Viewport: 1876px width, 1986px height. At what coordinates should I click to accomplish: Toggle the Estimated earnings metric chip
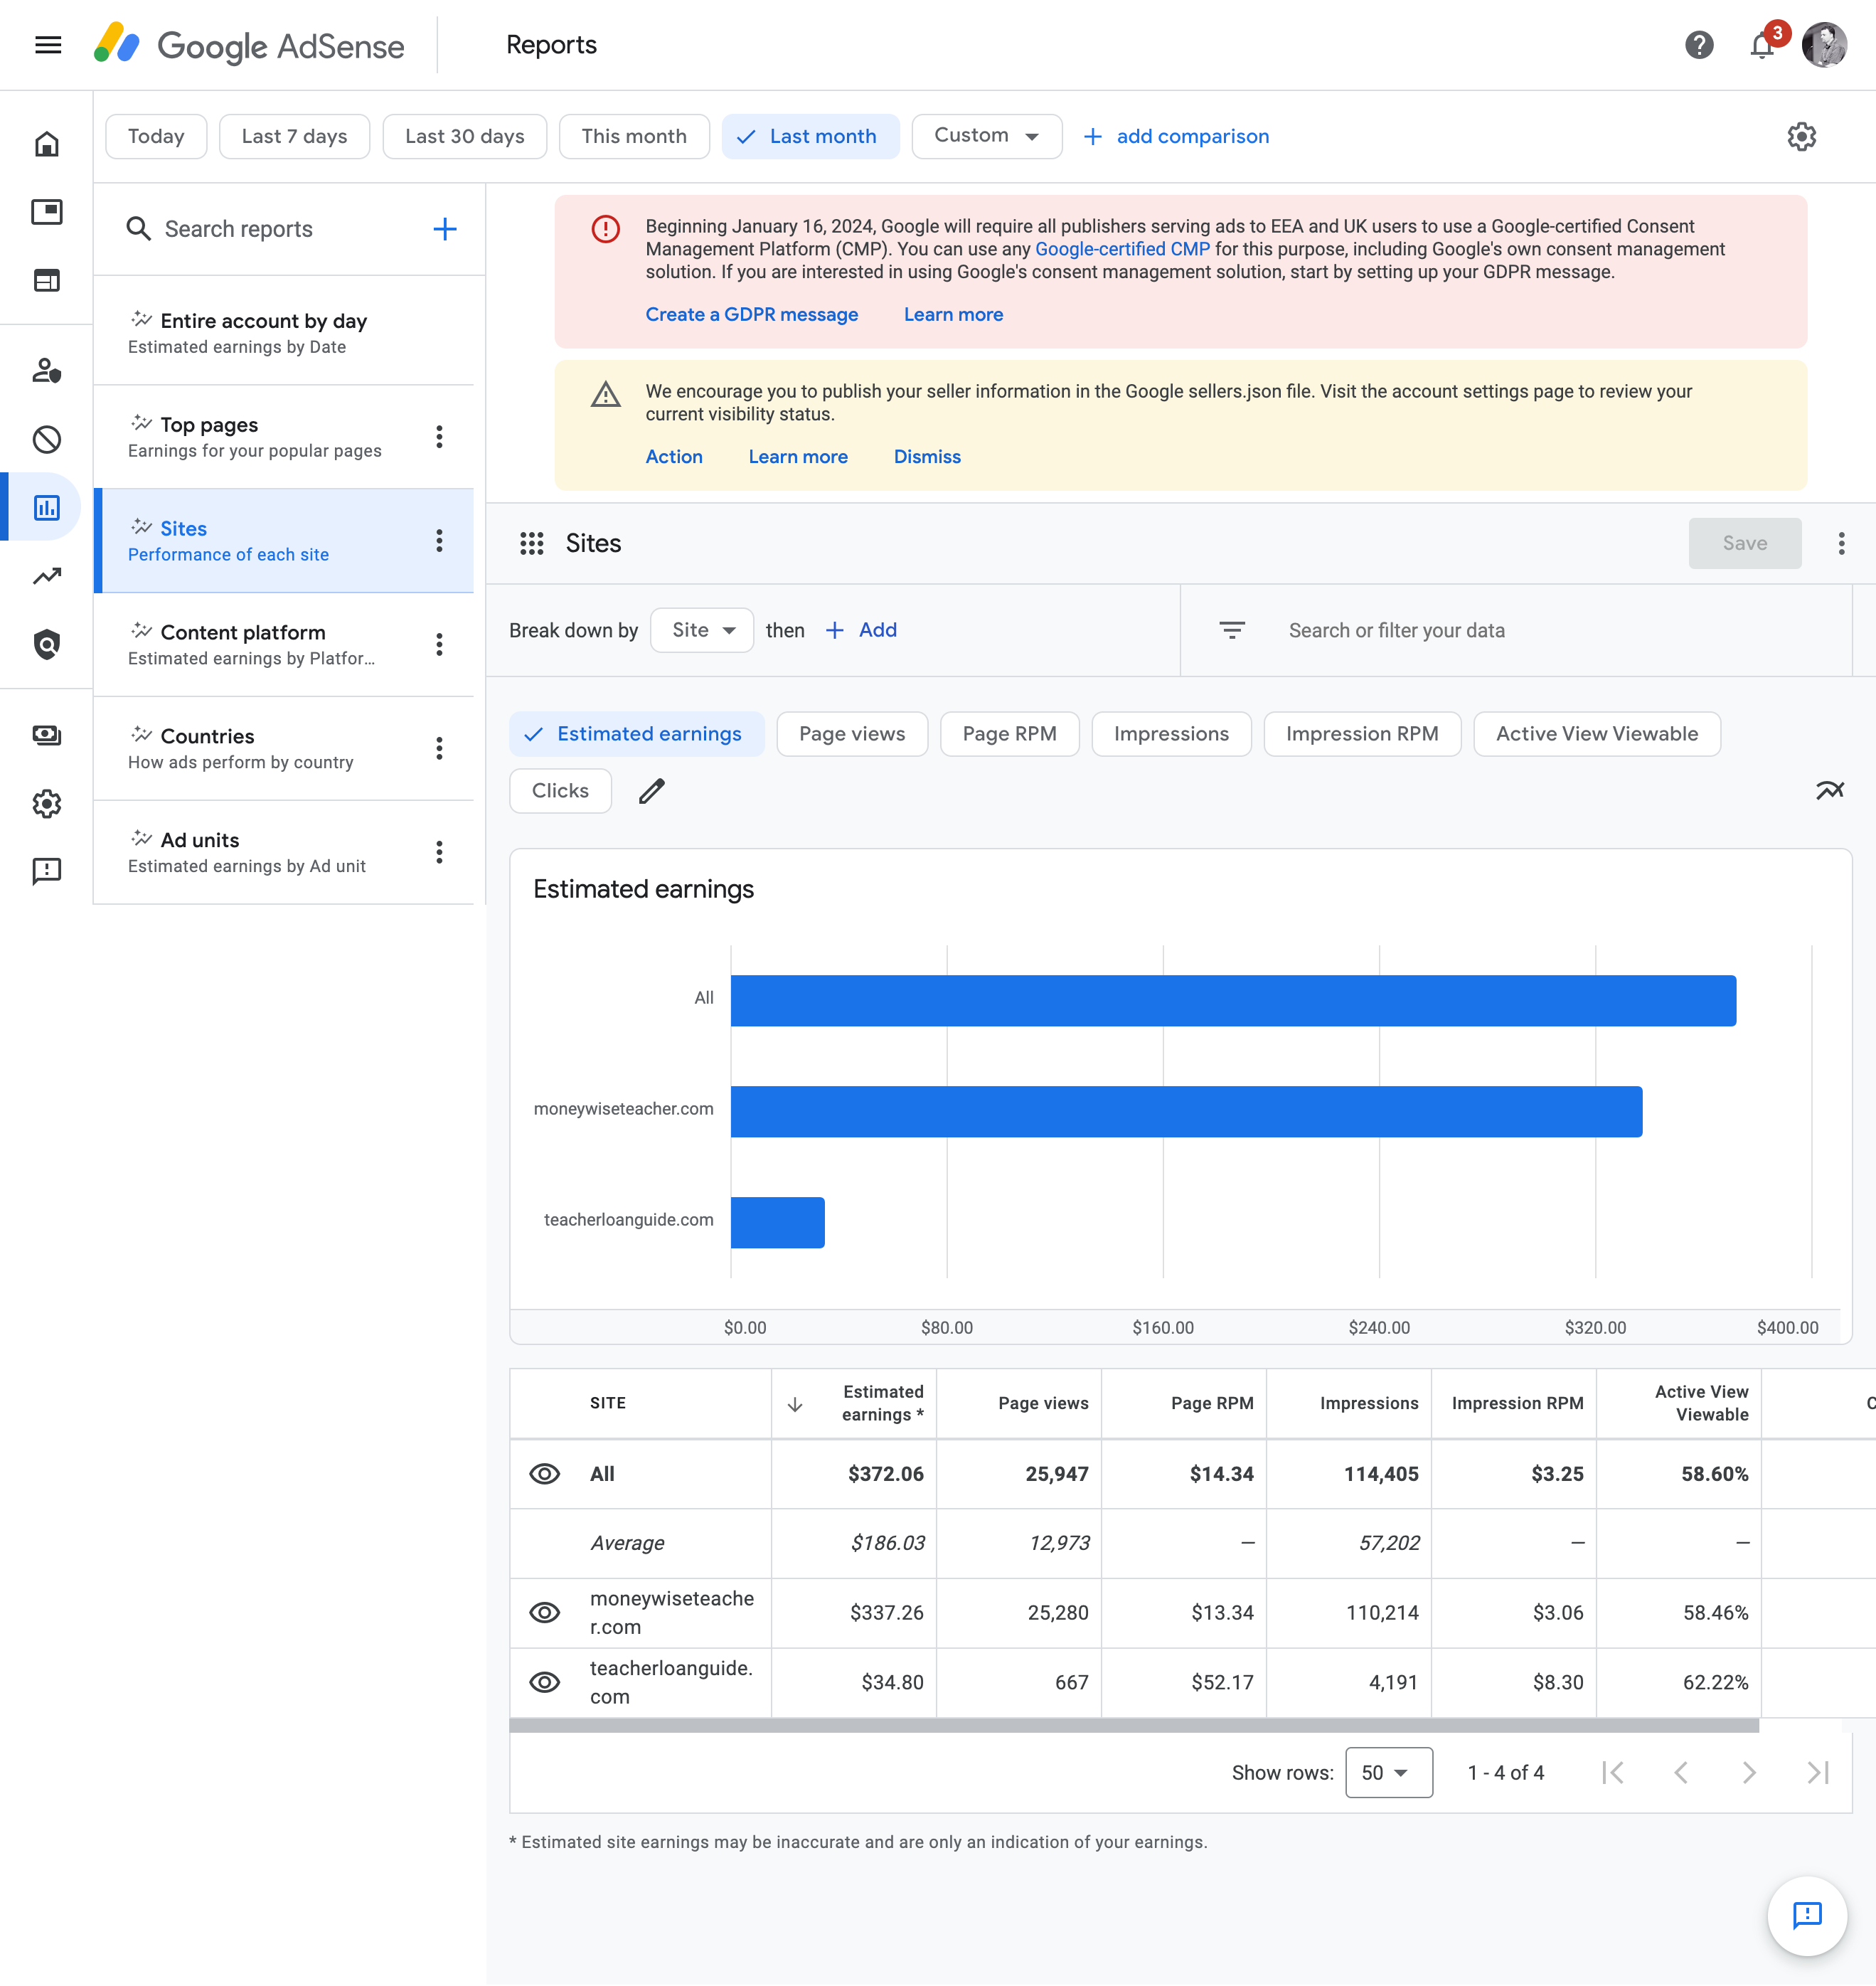637,734
